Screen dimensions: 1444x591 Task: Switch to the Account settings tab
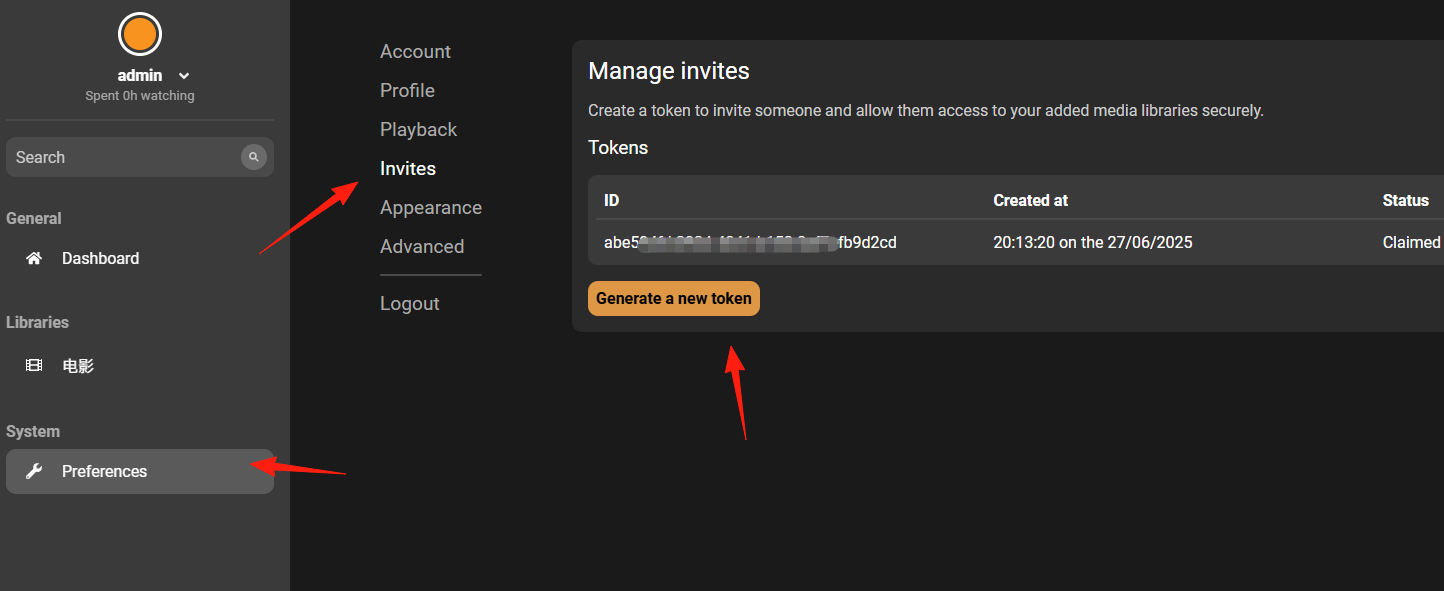[415, 52]
